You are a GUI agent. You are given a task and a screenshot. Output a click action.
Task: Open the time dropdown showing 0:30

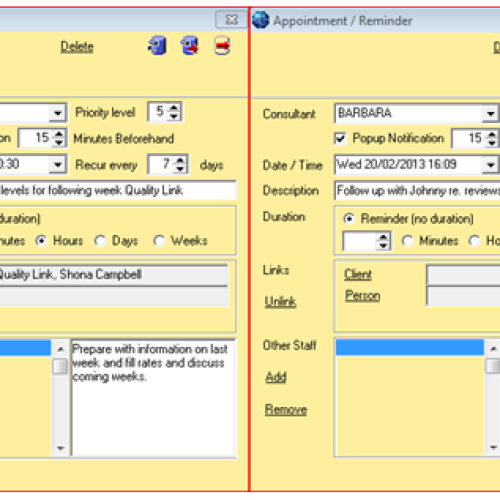[x=58, y=164]
